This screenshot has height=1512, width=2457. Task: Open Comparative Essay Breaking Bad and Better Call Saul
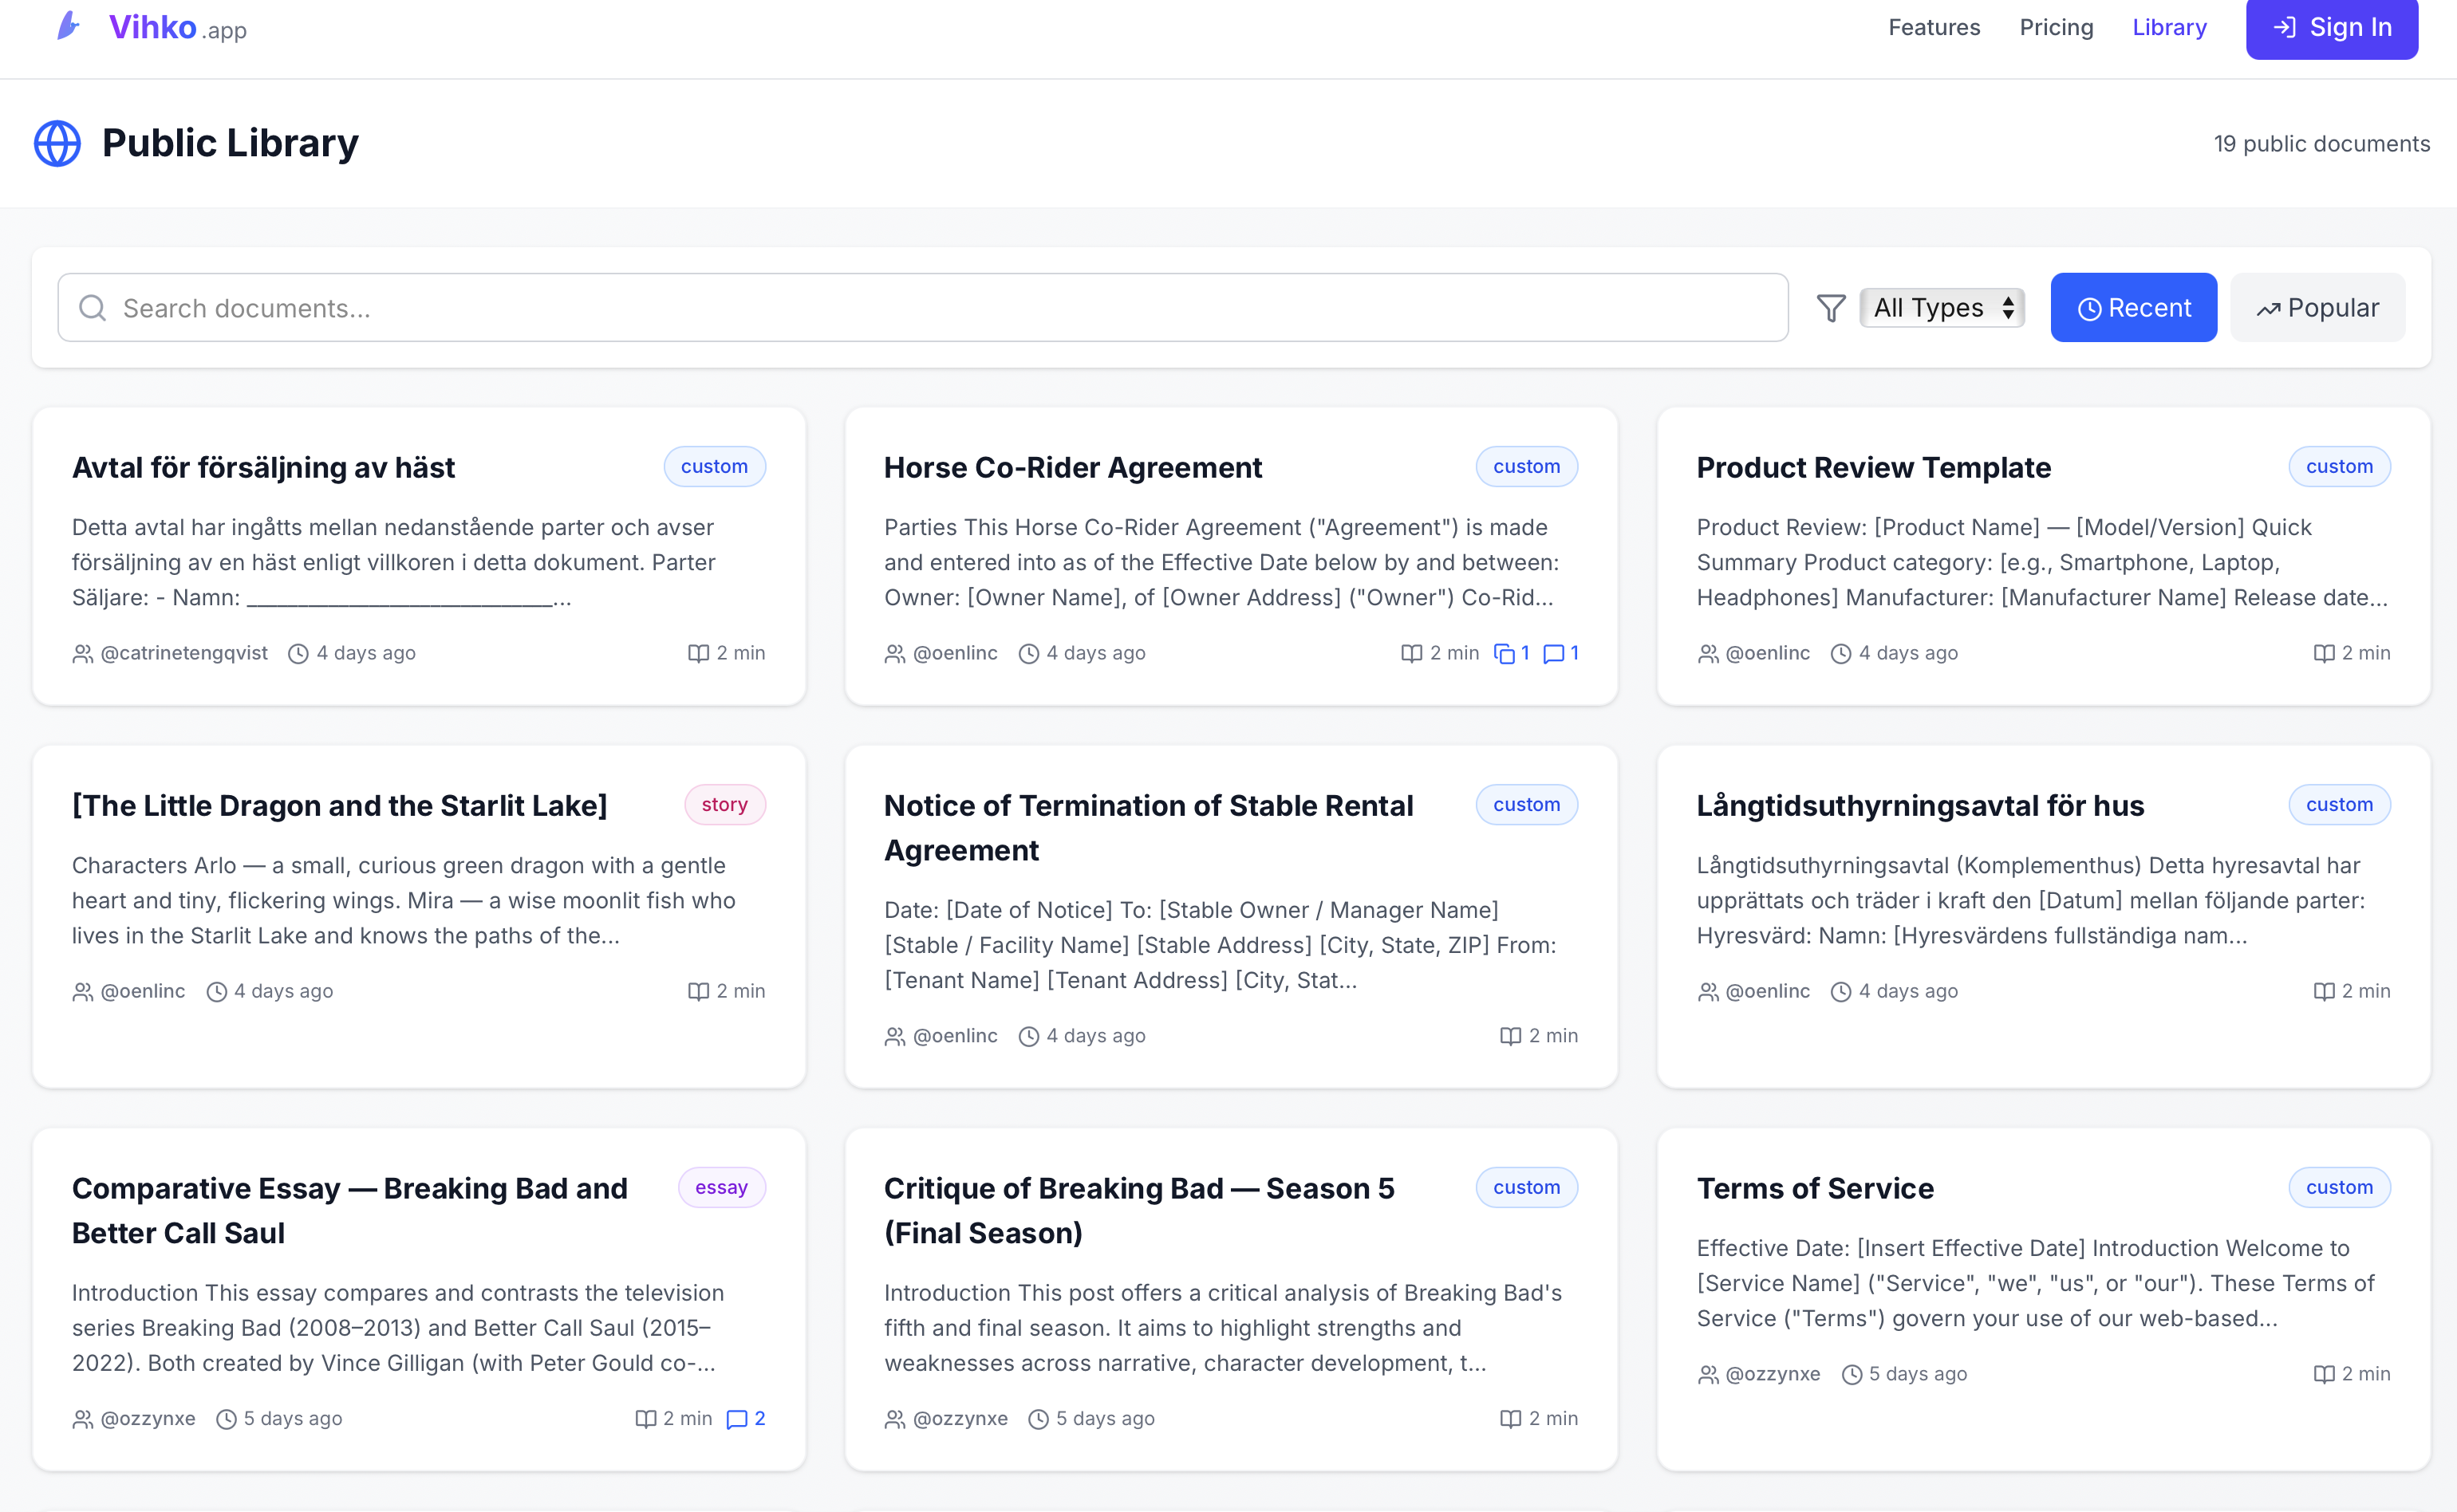pyautogui.click(x=350, y=1211)
